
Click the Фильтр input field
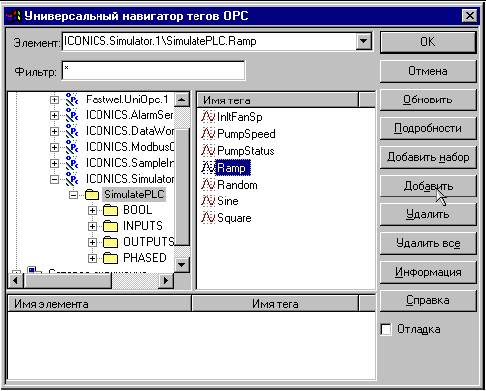click(153, 70)
